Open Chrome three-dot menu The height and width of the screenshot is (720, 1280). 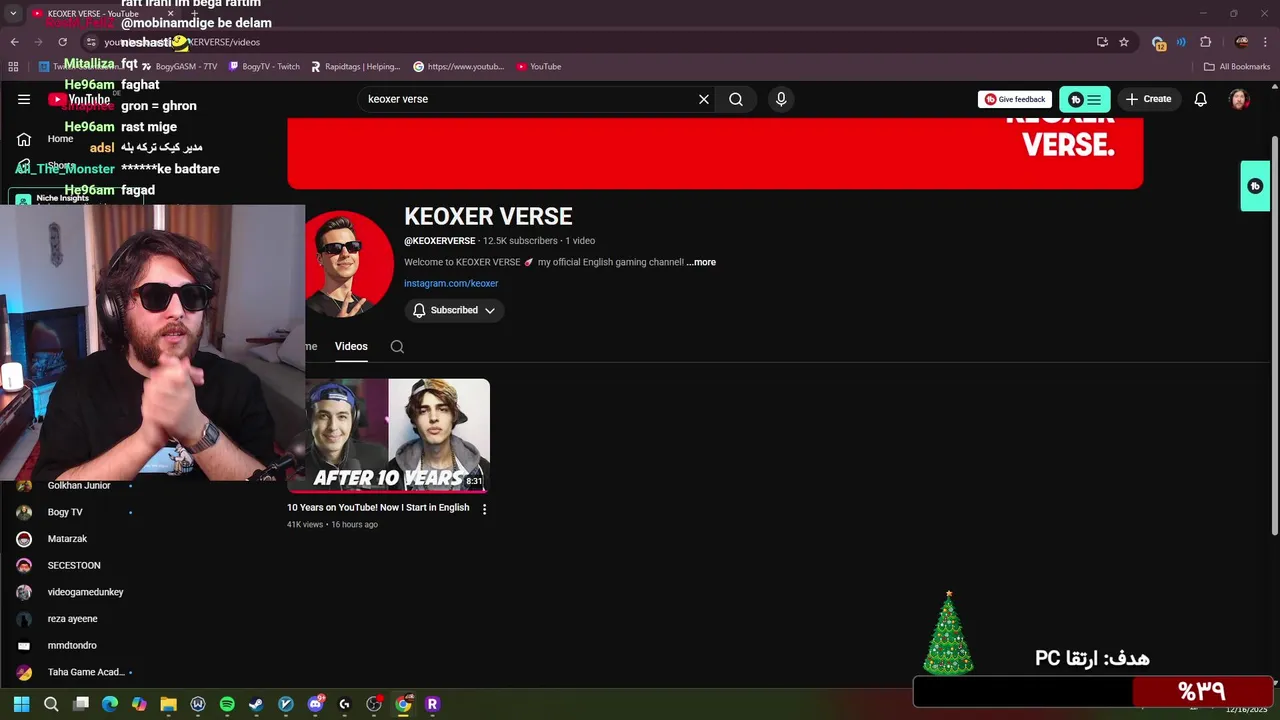click(1266, 42)
